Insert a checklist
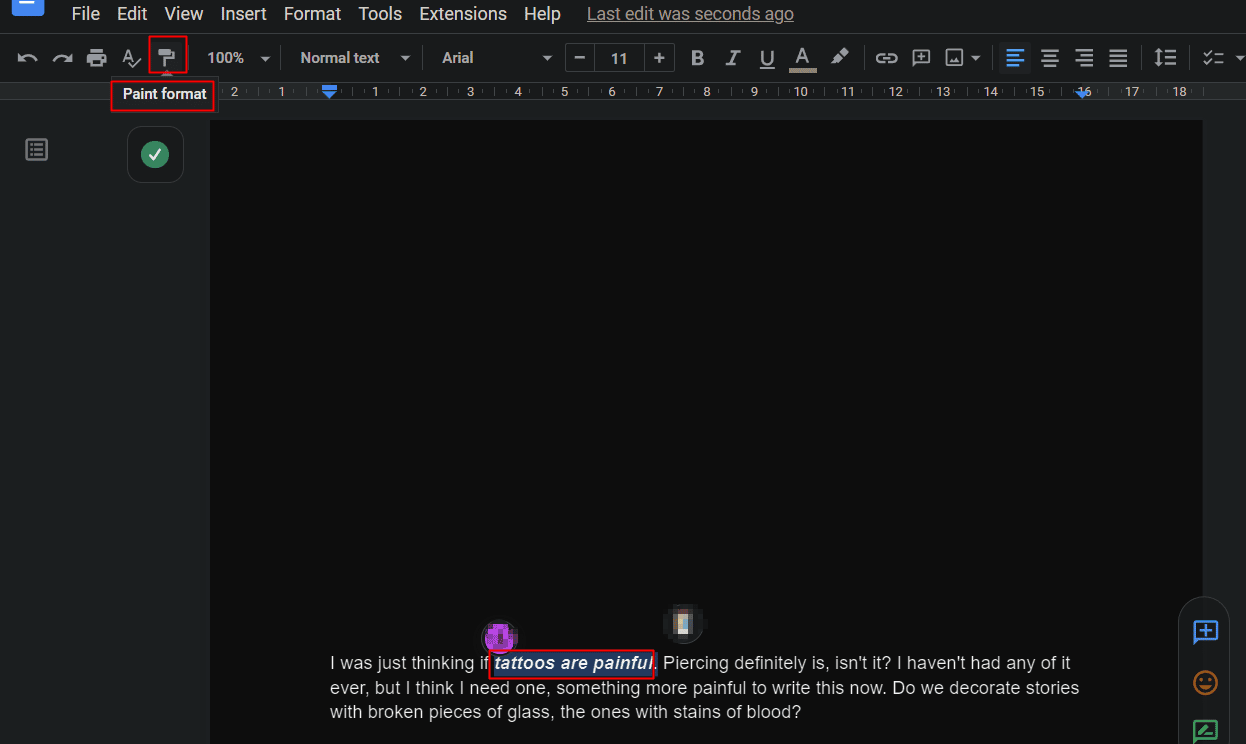The height and width of the screenshot is (744, 1246). click(x=1212, y=58)
